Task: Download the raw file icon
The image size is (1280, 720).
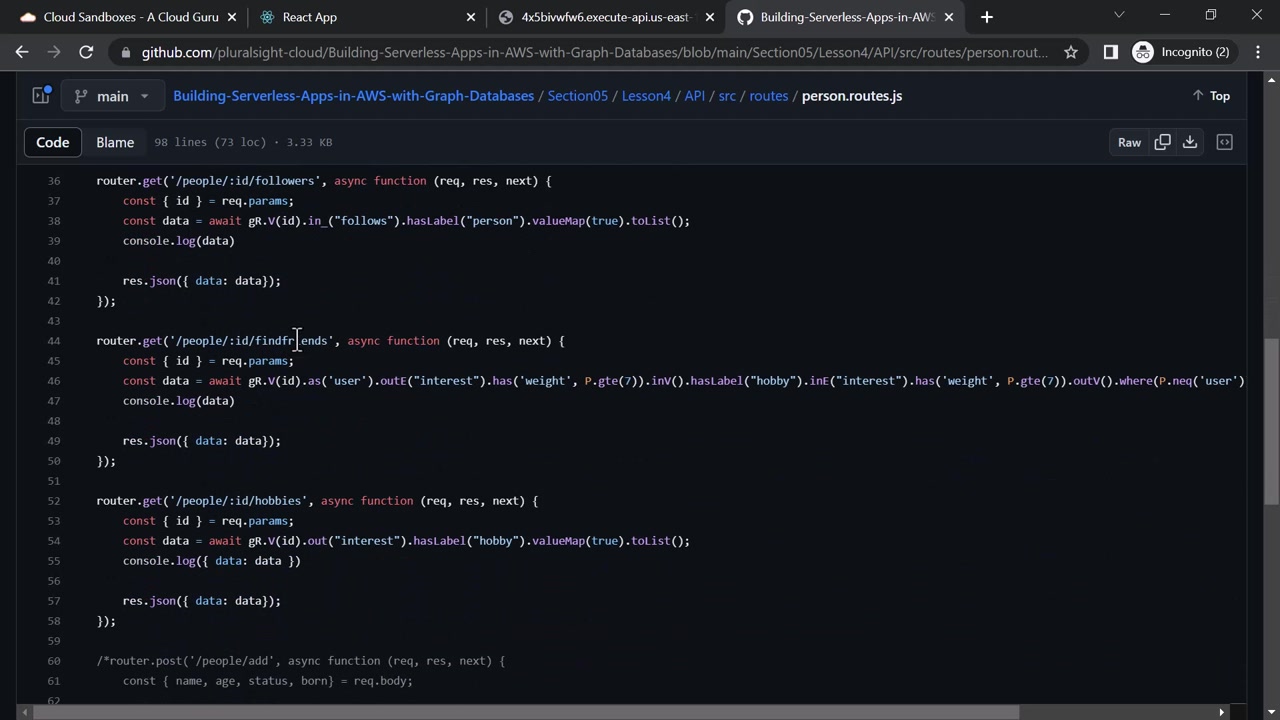Action: tap(1190, 142)
